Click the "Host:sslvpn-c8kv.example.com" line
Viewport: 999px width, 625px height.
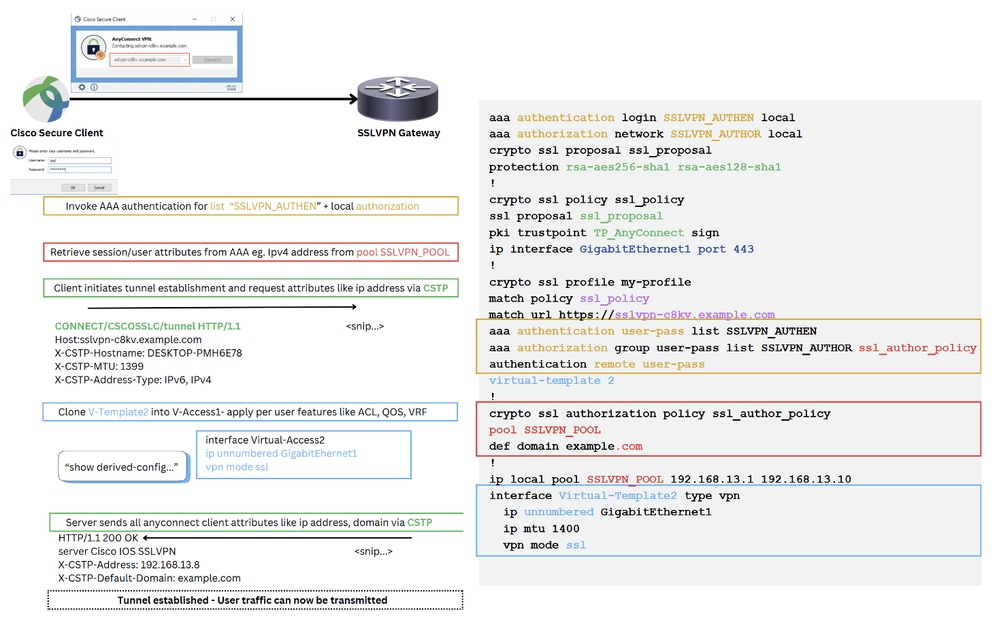coord(128,340)
